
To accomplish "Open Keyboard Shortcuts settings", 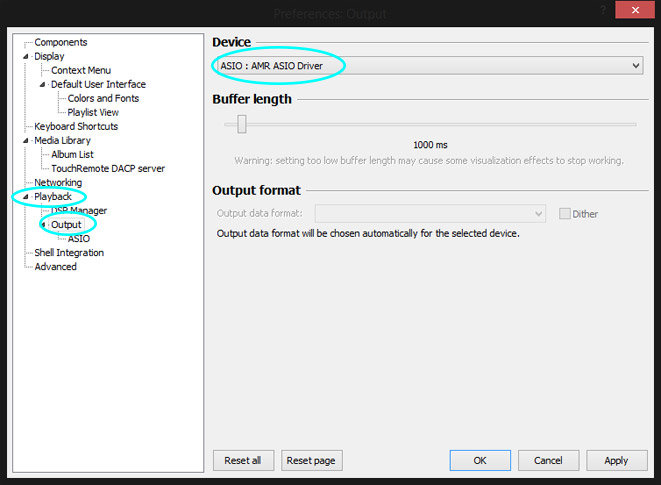I will 76,127.
